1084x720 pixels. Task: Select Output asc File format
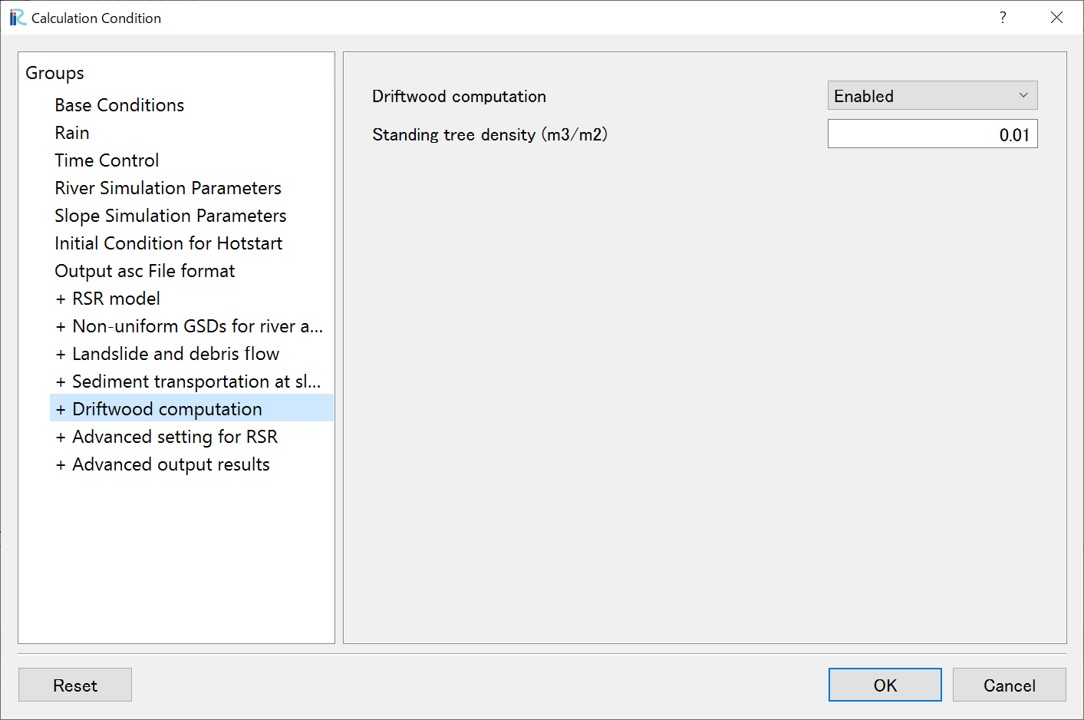click(144, 271)
